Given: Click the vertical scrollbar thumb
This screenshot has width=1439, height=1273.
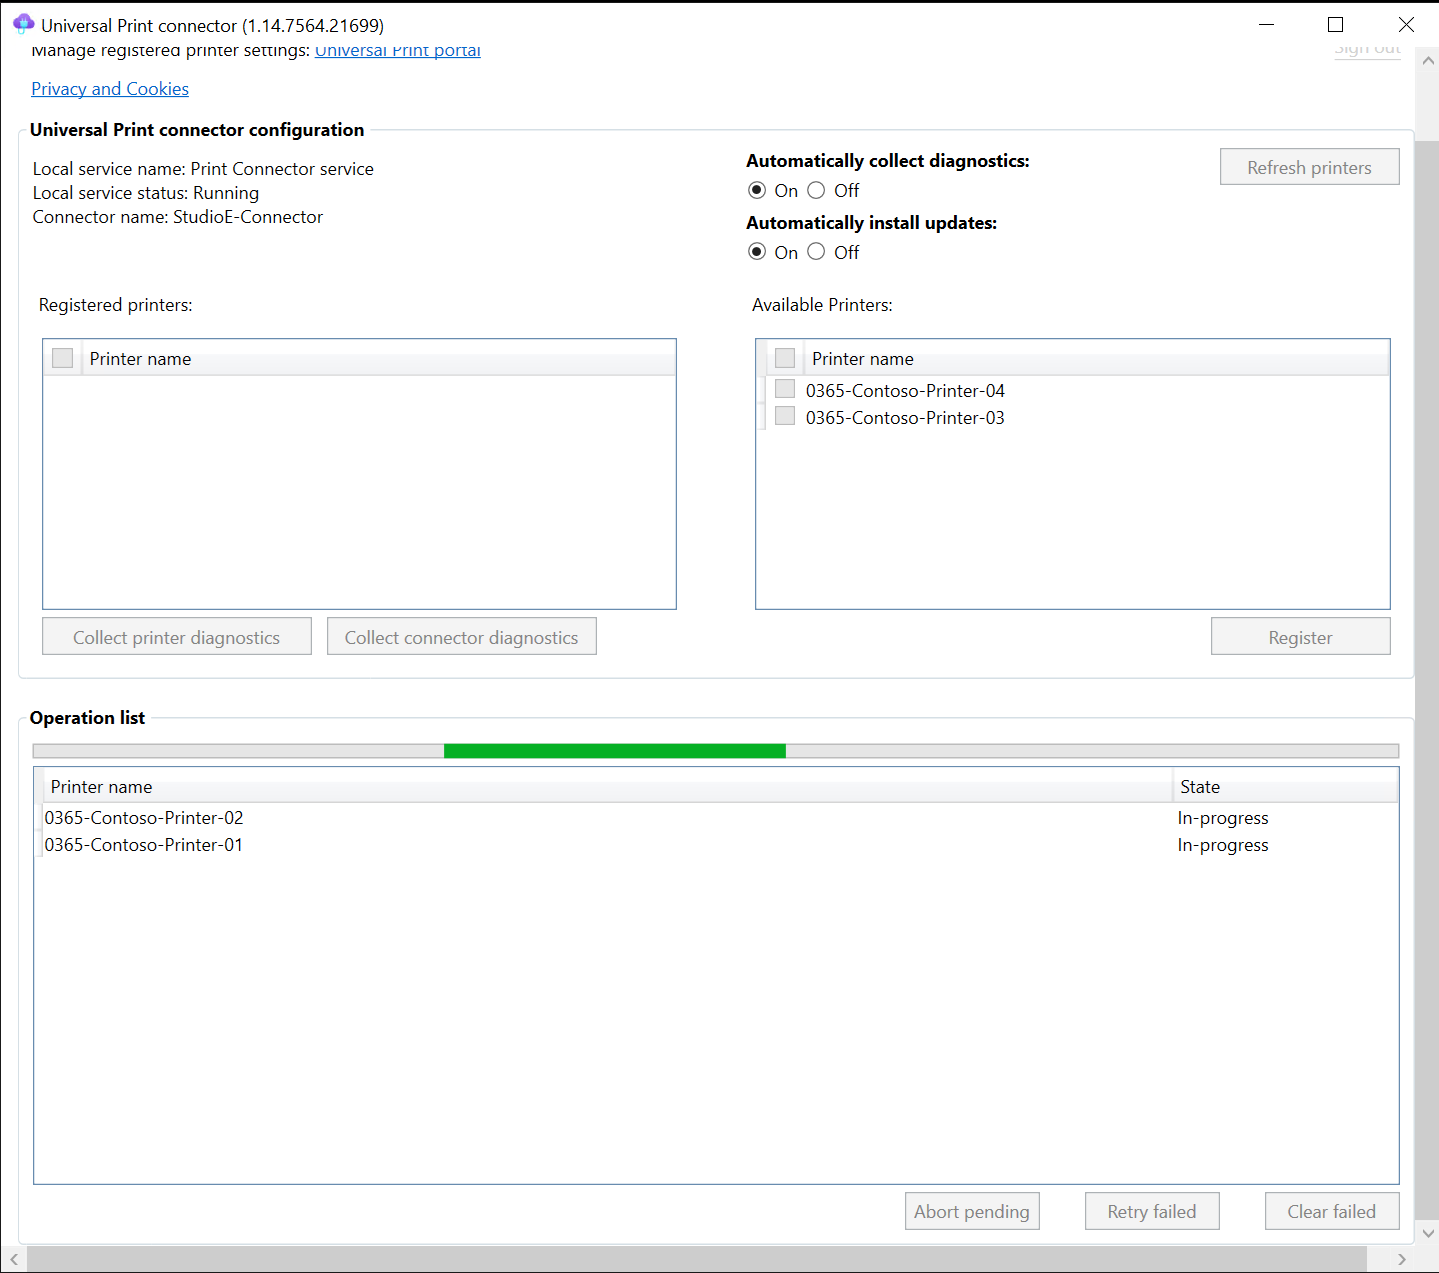Looking at the screenshot, I should point(1428,679).
